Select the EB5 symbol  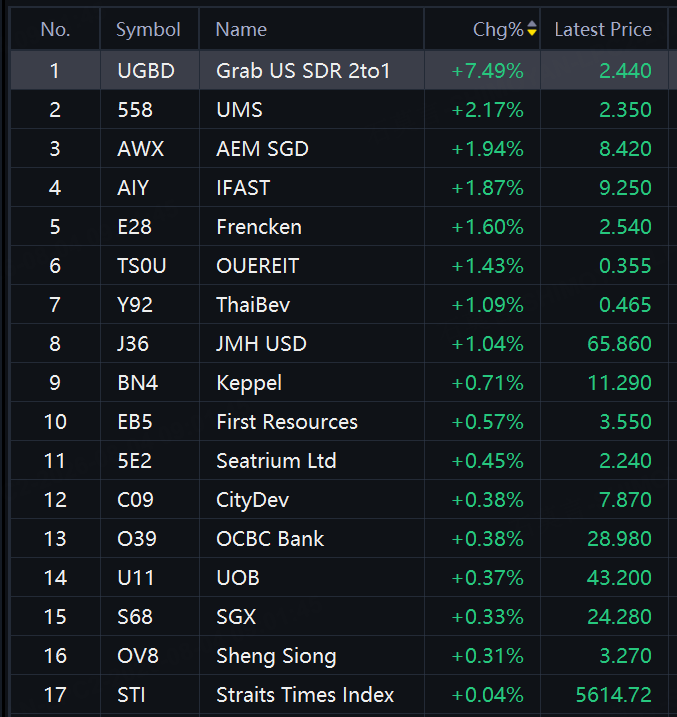[135, 422]
